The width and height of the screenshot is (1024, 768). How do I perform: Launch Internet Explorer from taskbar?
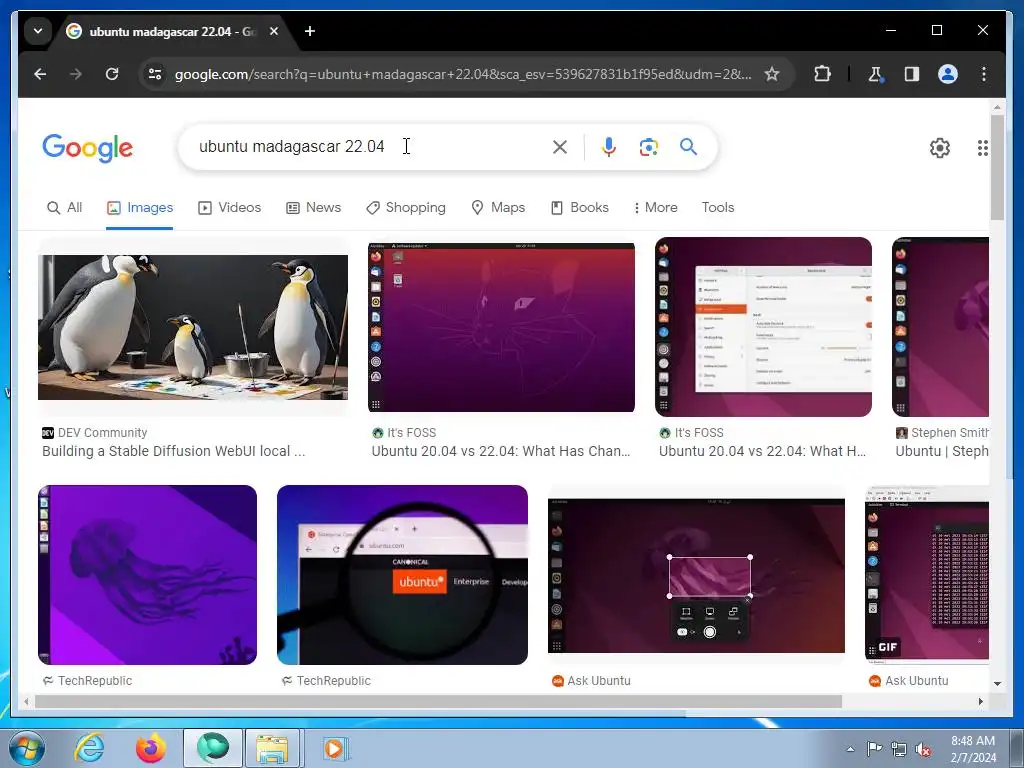(88, 748)
